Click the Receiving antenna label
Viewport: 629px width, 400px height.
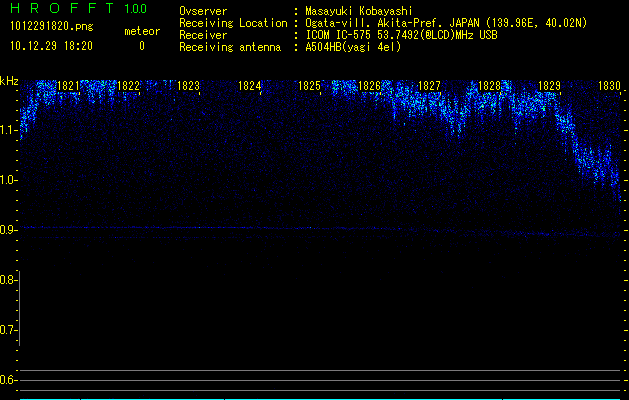click(230, 47)
